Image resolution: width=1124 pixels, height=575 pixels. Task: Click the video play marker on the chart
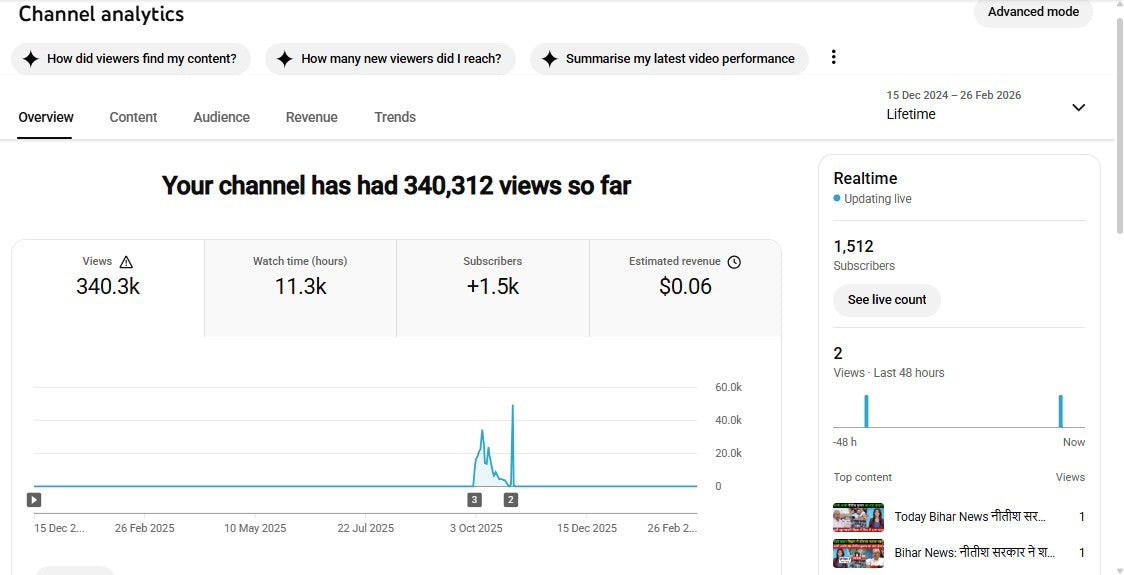click(34, 499)
